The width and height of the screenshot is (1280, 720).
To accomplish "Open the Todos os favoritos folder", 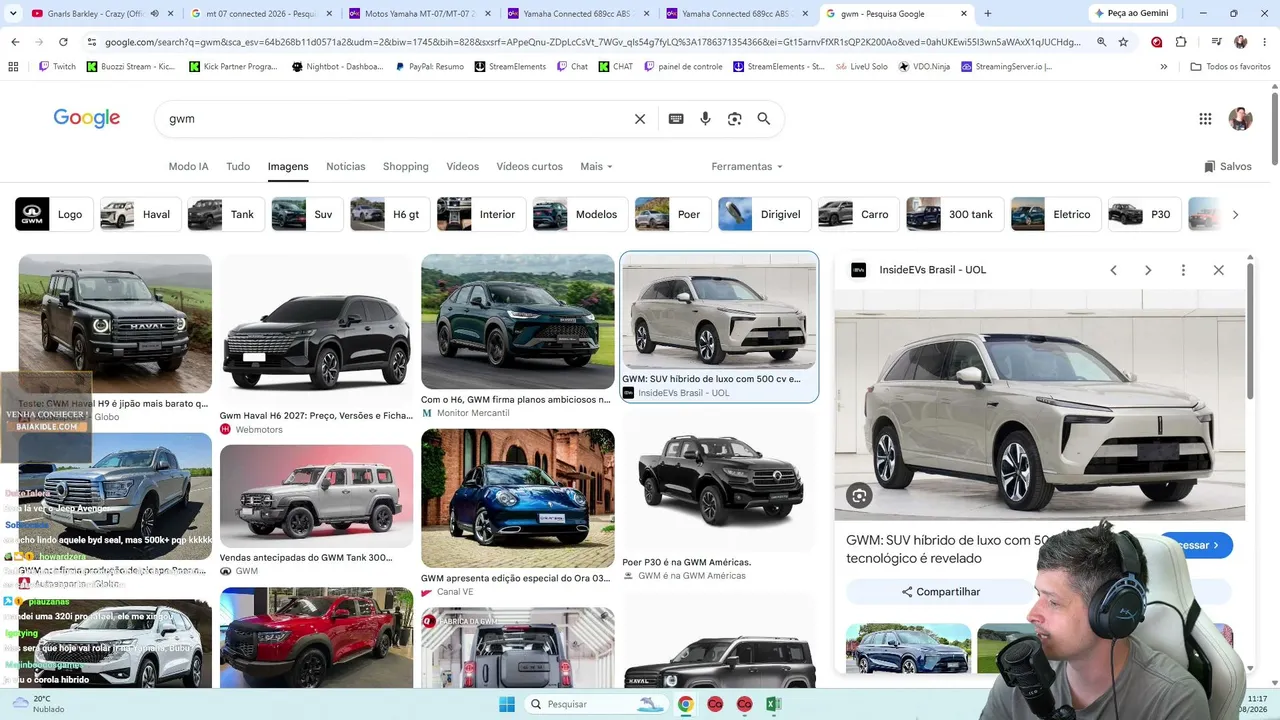I will 1230,67.
